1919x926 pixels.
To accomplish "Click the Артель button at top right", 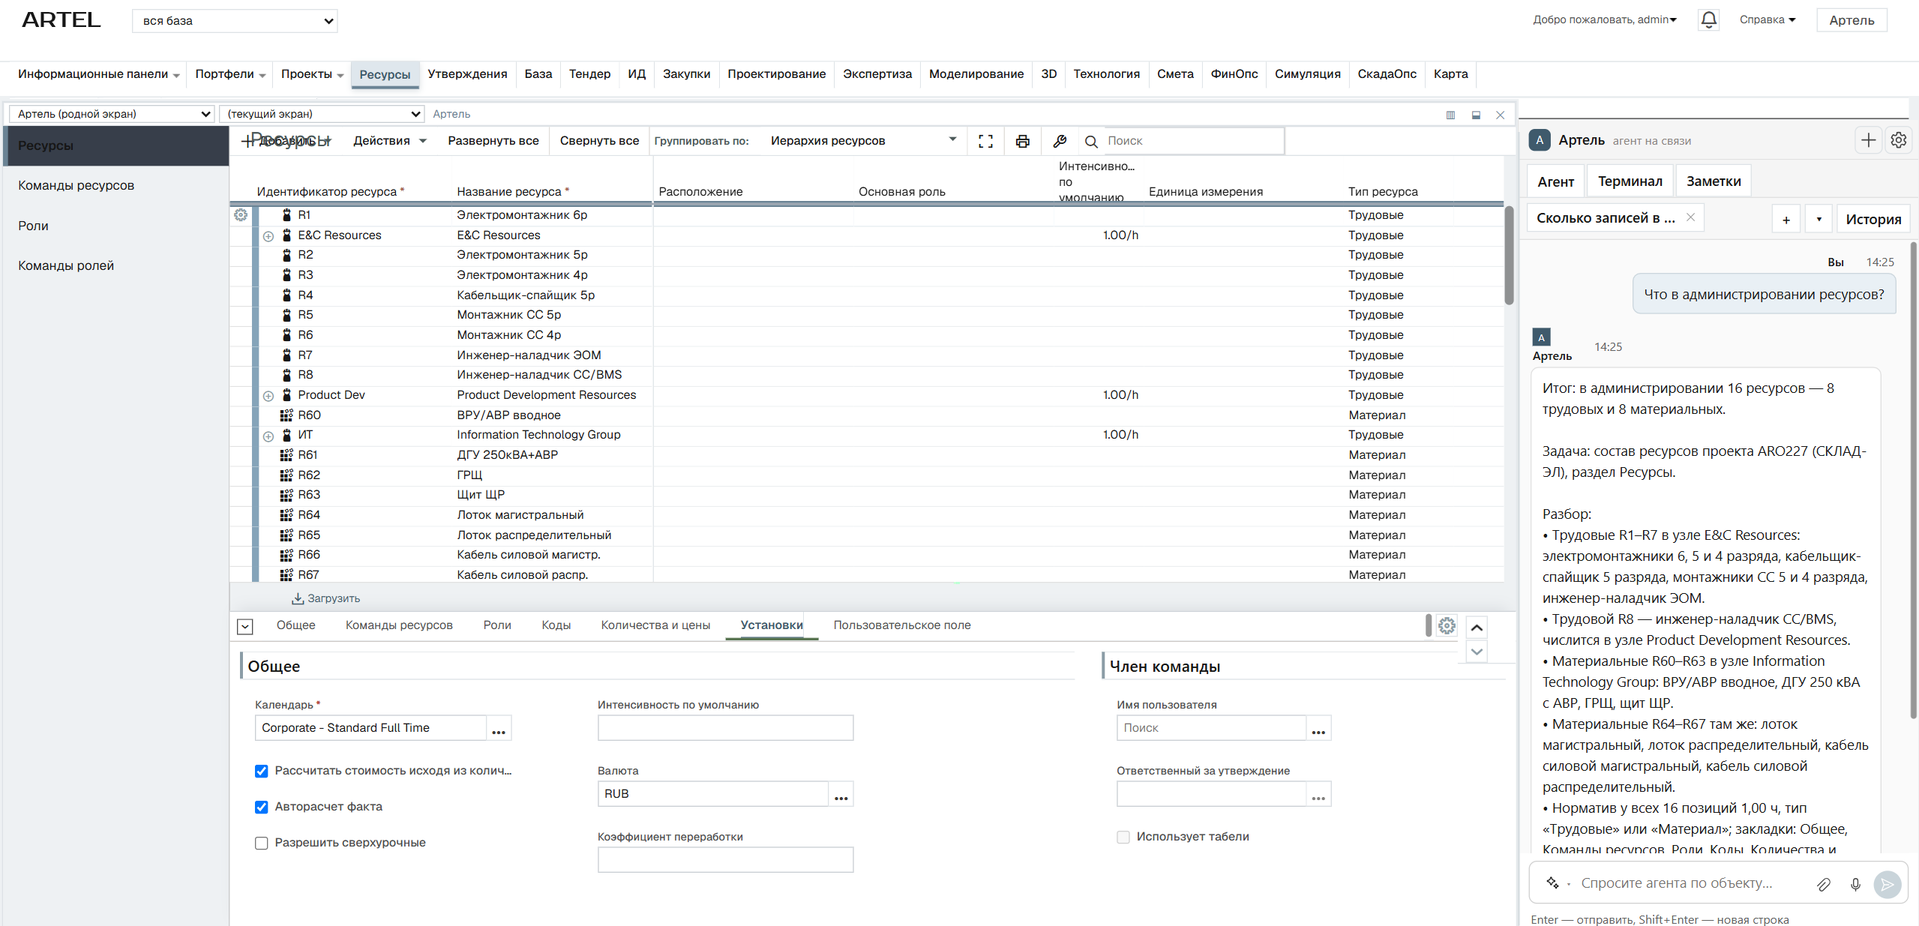I will (1851, 20).
